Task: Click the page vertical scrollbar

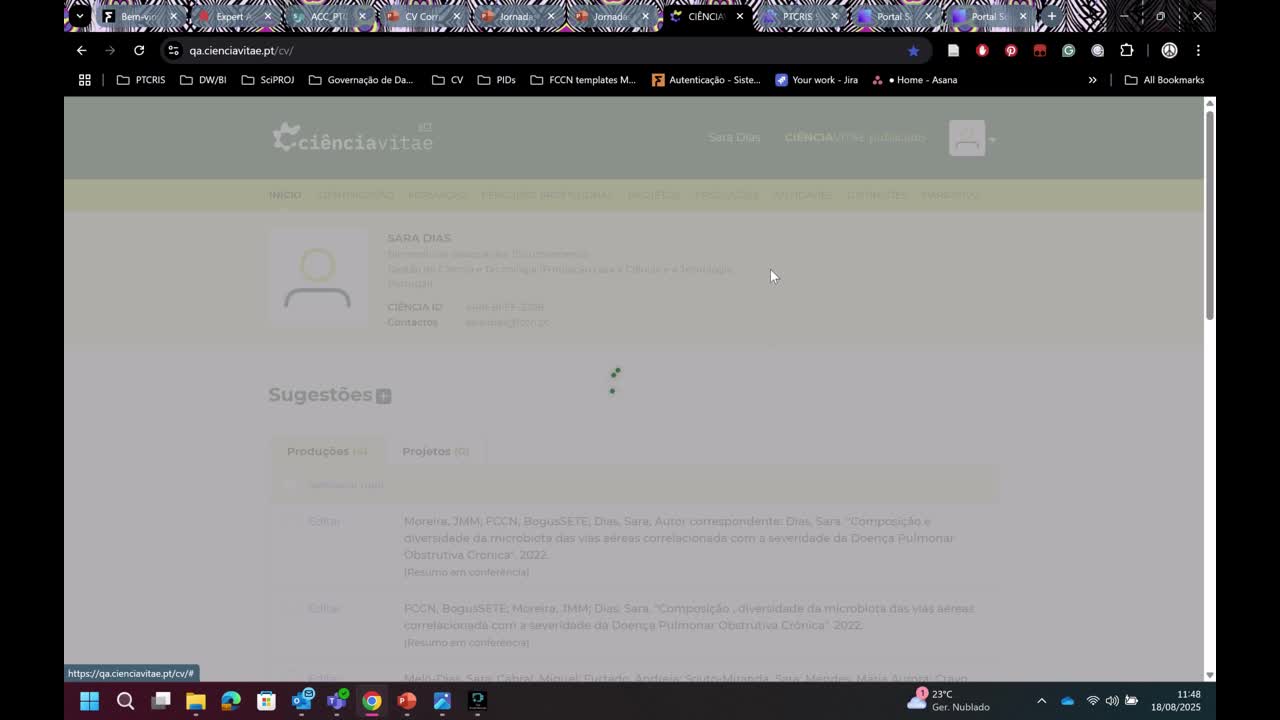Action: tap(1210, 215)
